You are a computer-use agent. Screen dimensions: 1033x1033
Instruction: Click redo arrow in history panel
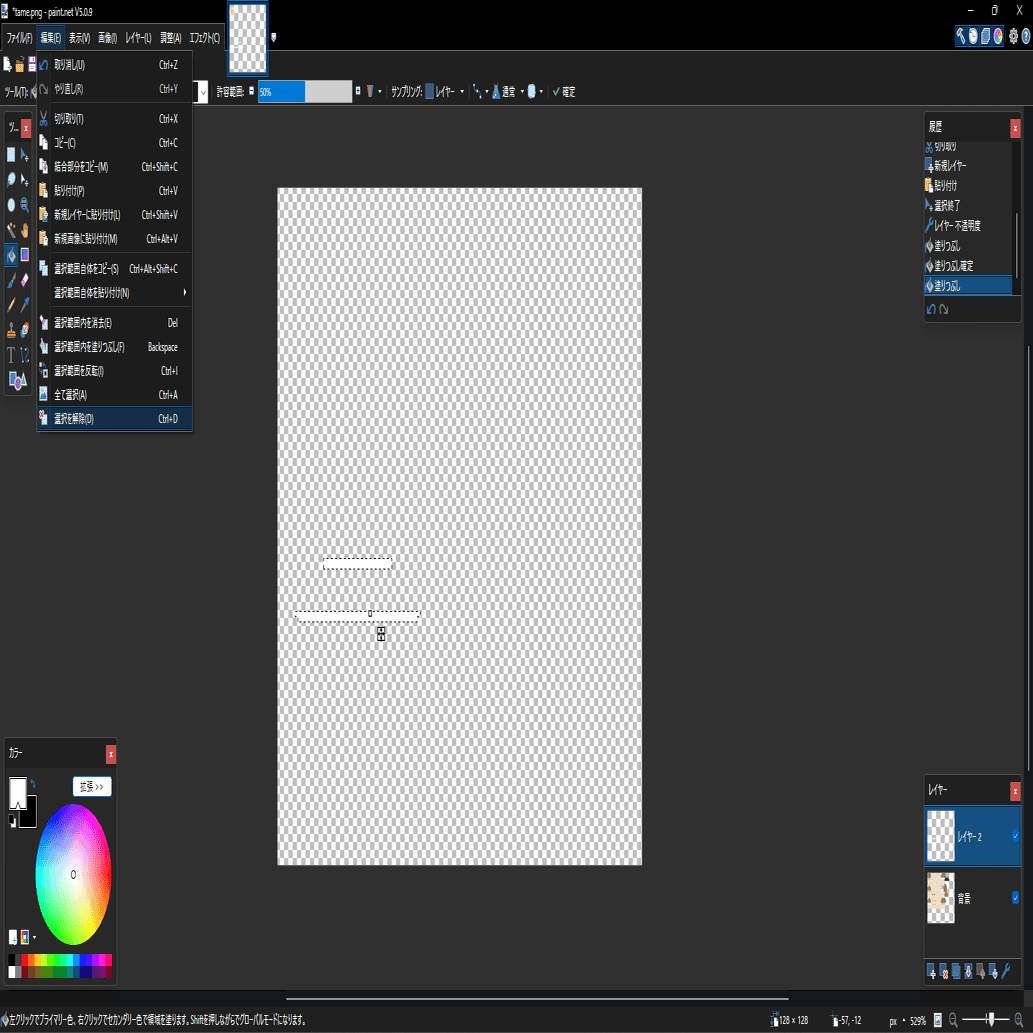(943, 309)
